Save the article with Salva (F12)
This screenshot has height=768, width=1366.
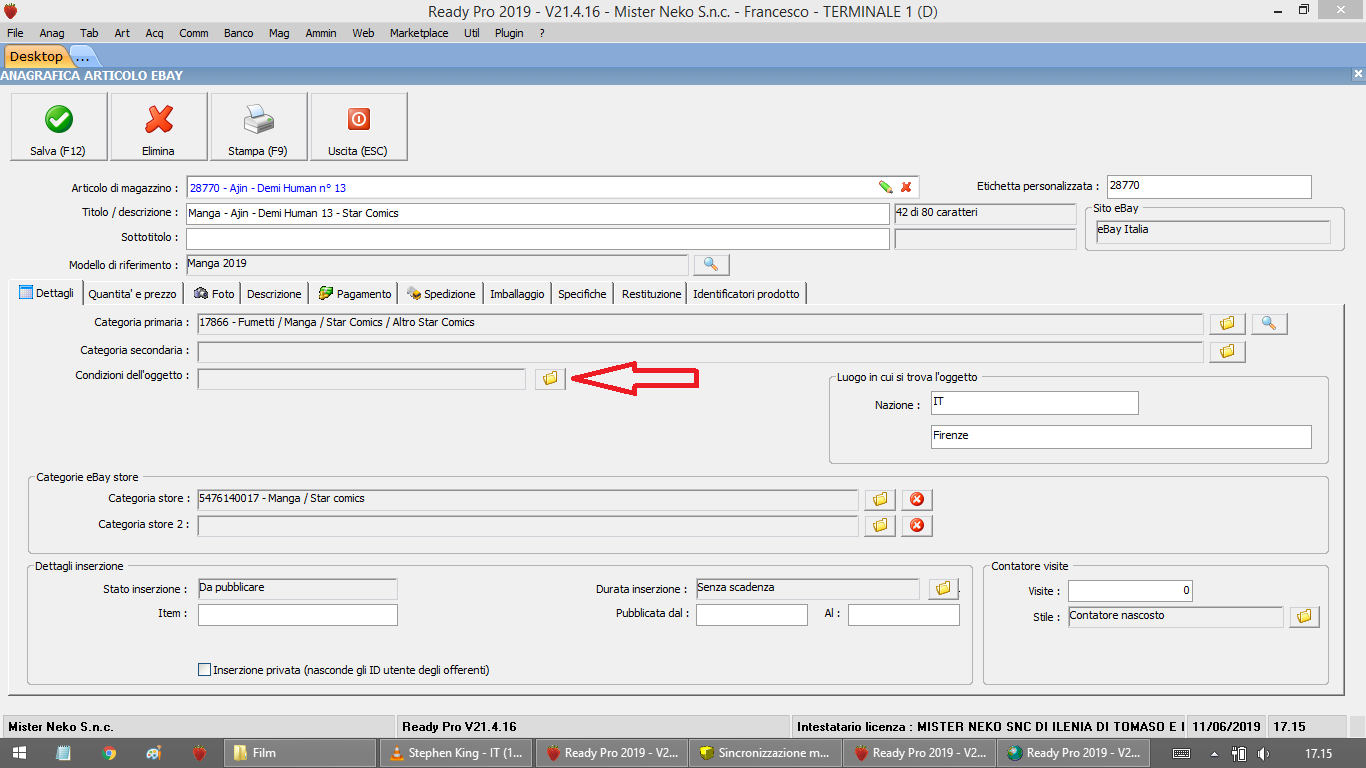[59, 127]
